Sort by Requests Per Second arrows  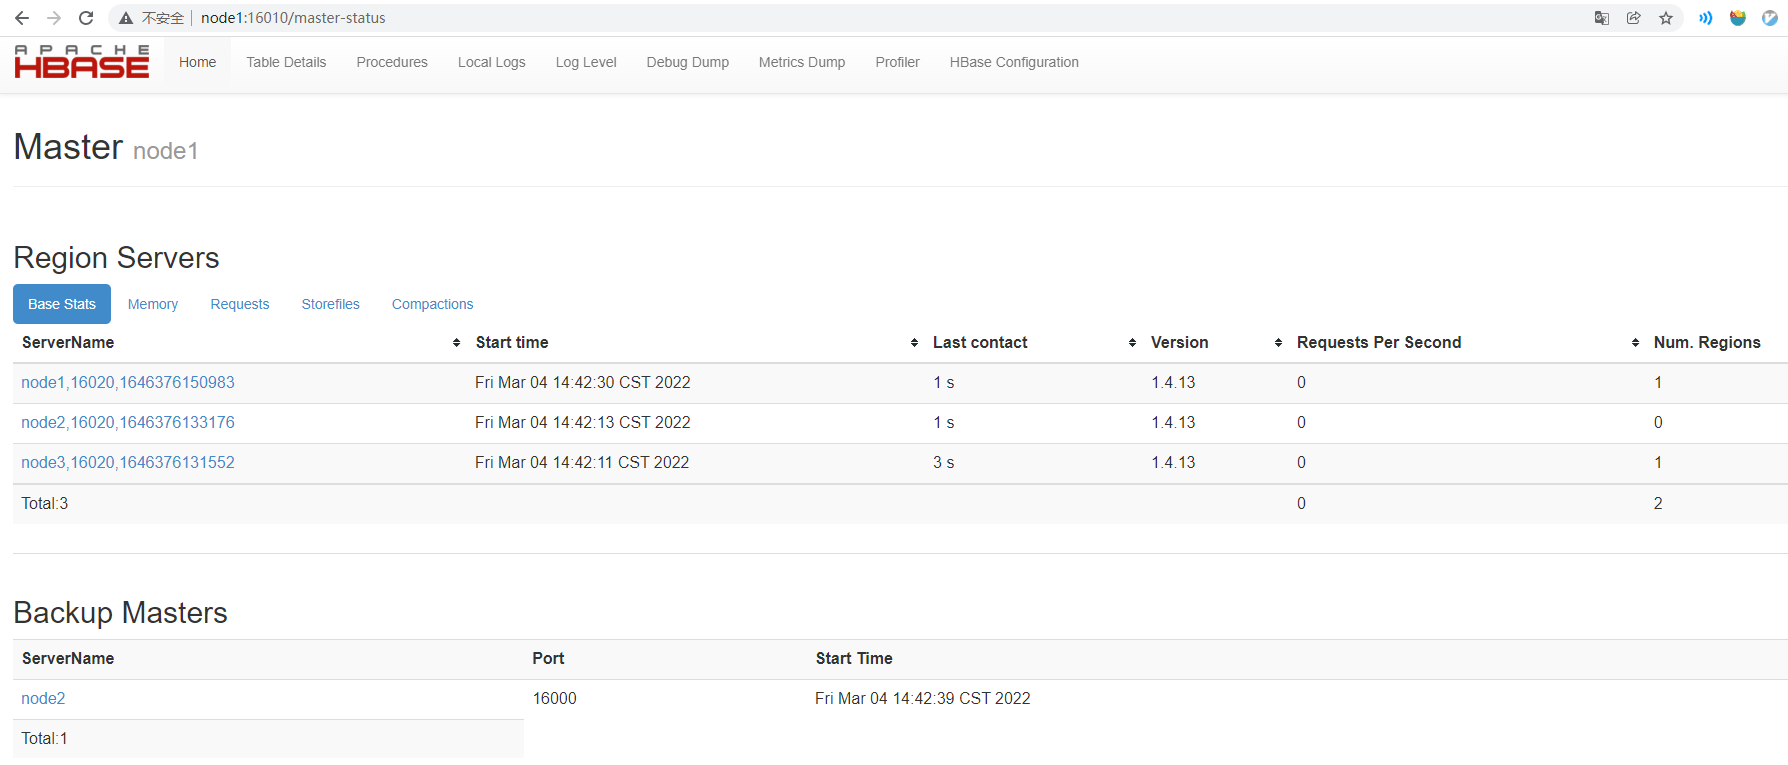tap(1636, 343)
